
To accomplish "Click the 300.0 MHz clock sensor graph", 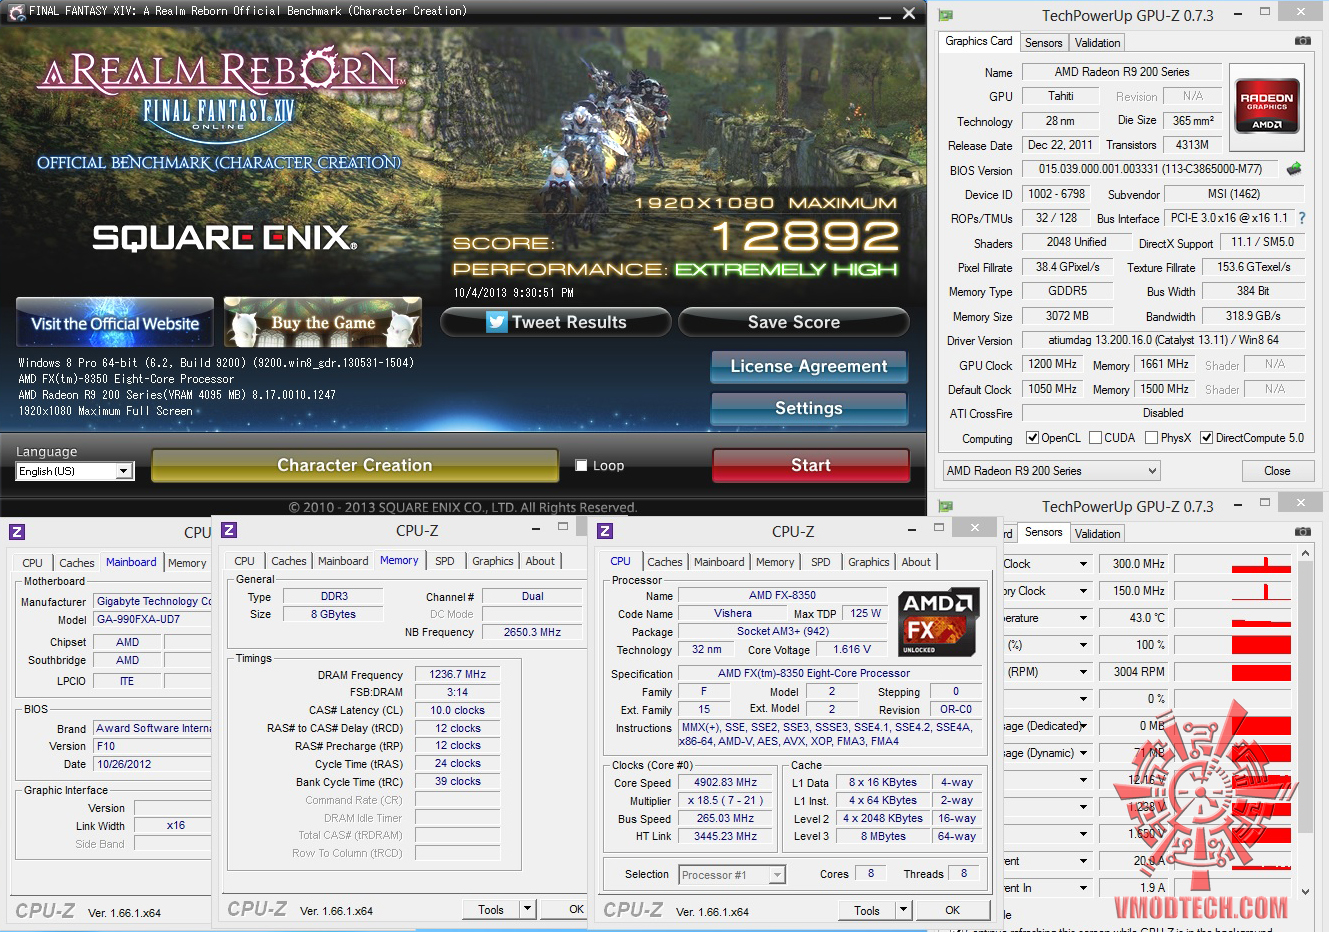I will coord(1232,564).
